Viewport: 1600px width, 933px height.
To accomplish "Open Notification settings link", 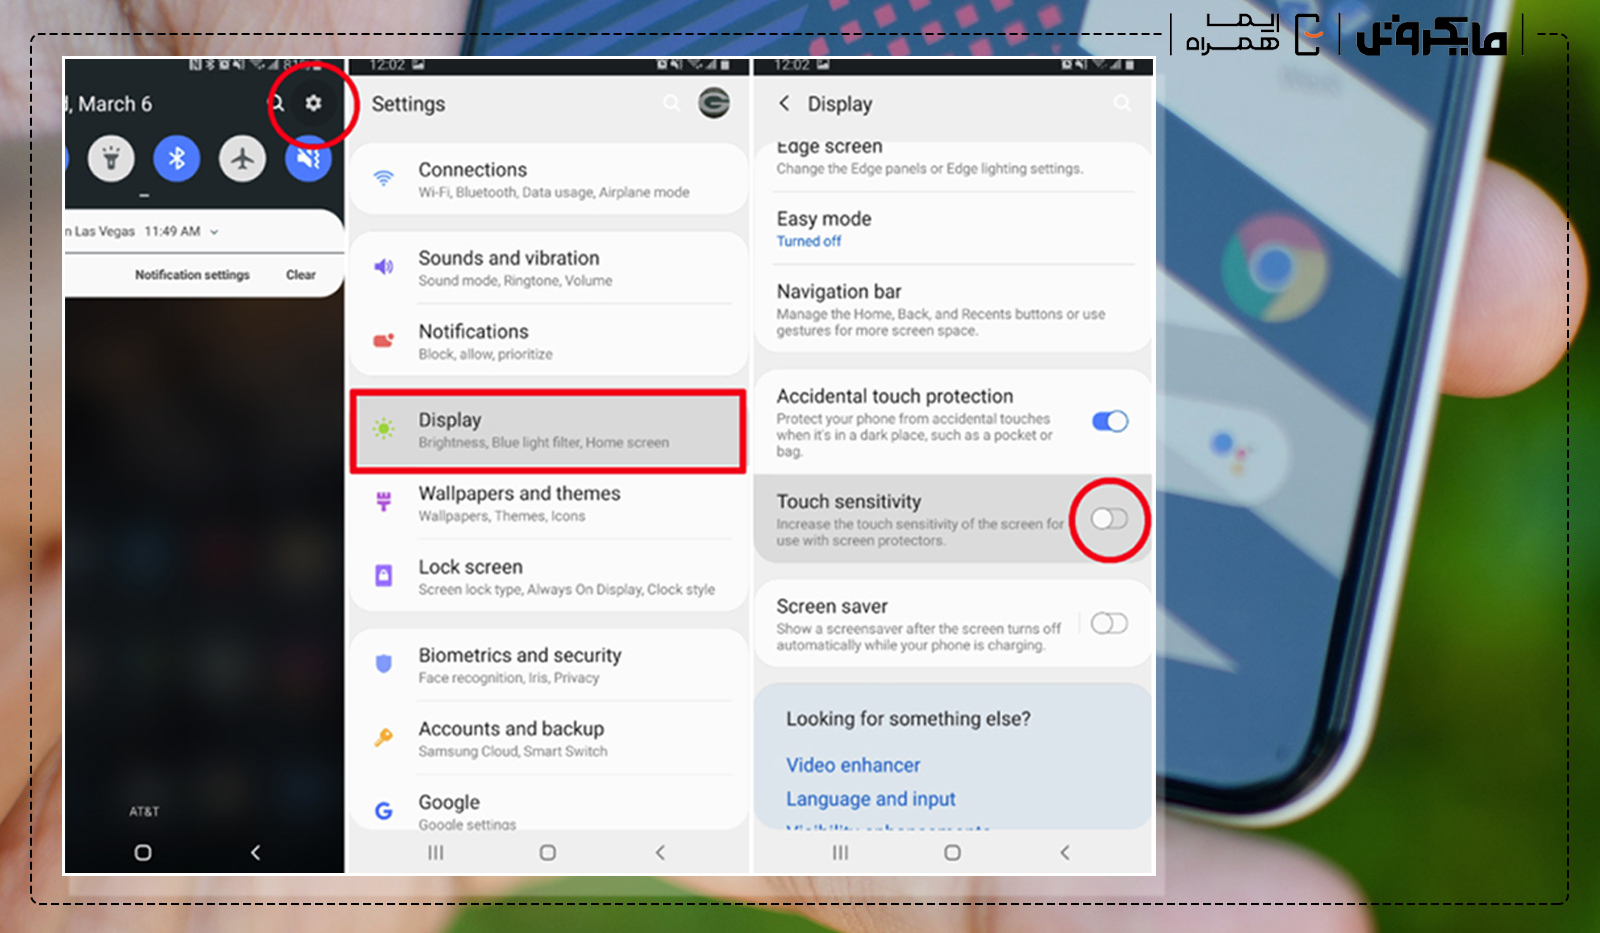I will [192, 274].
